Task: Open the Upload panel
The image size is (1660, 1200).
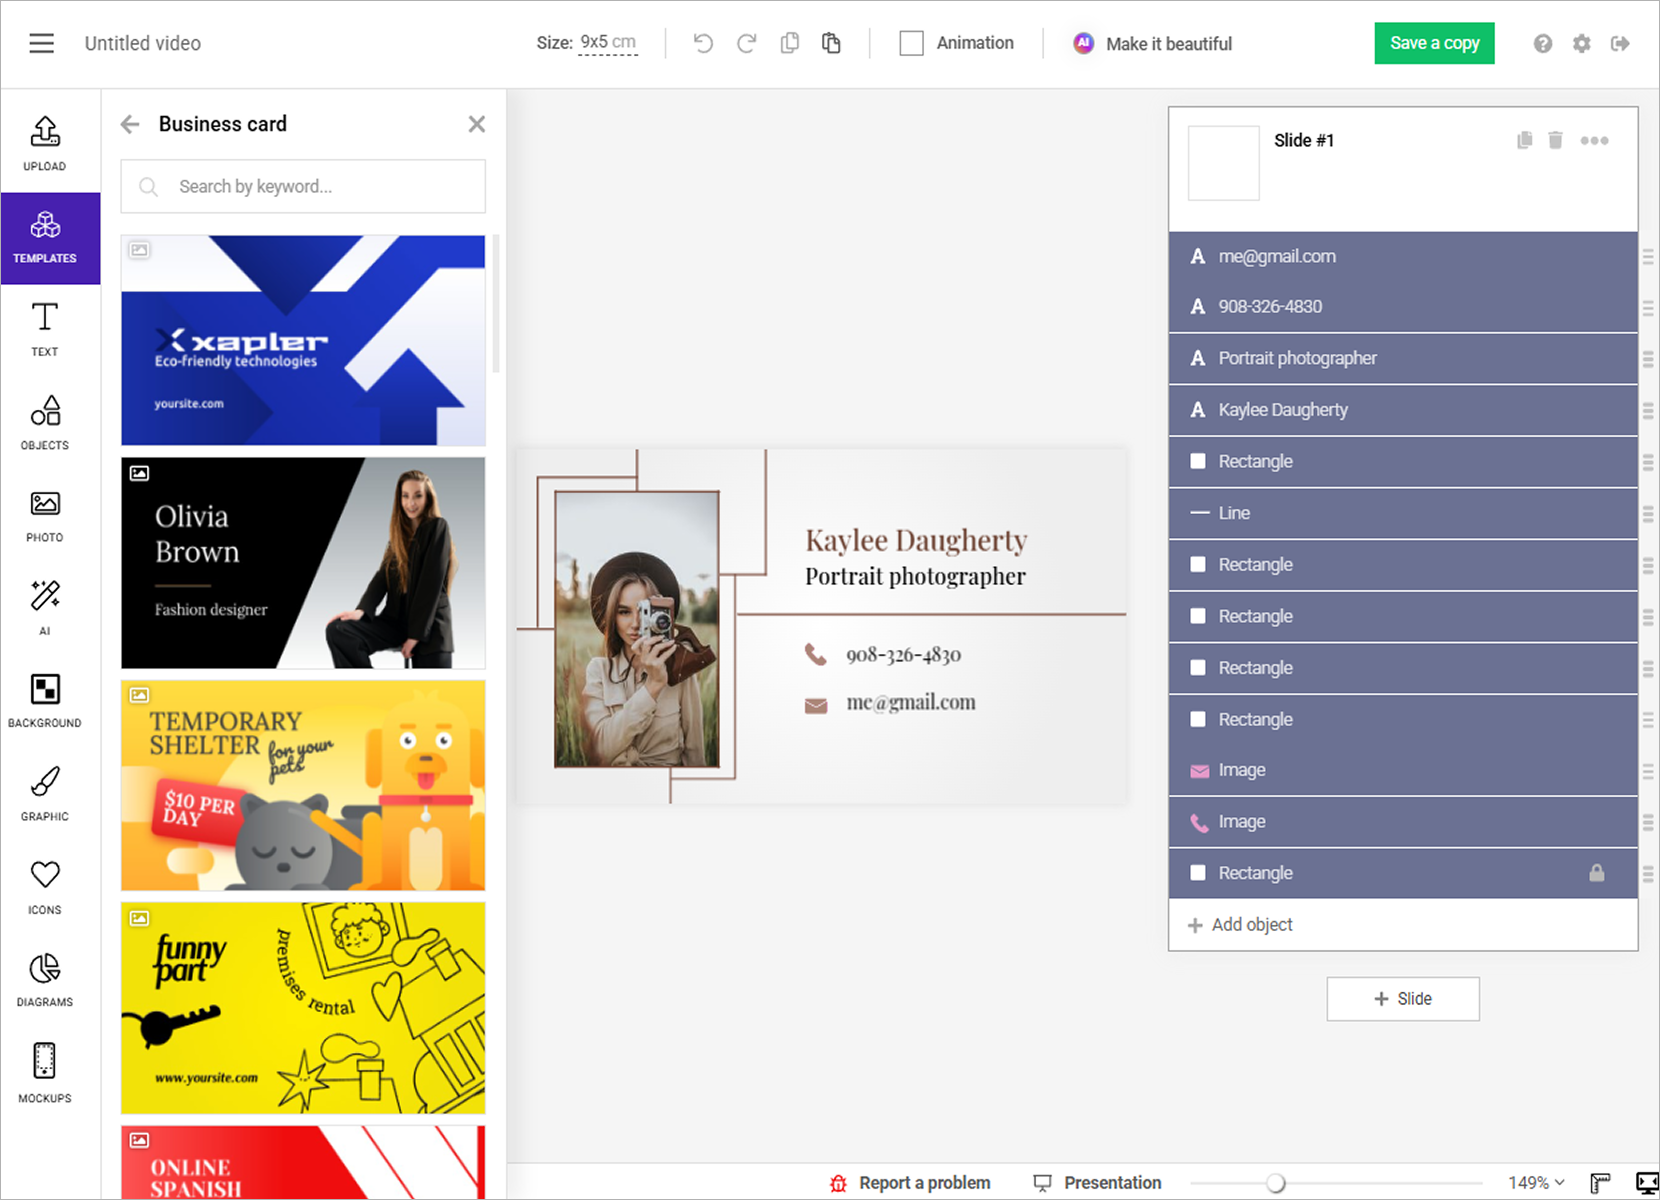Action: tap(45, 144)
